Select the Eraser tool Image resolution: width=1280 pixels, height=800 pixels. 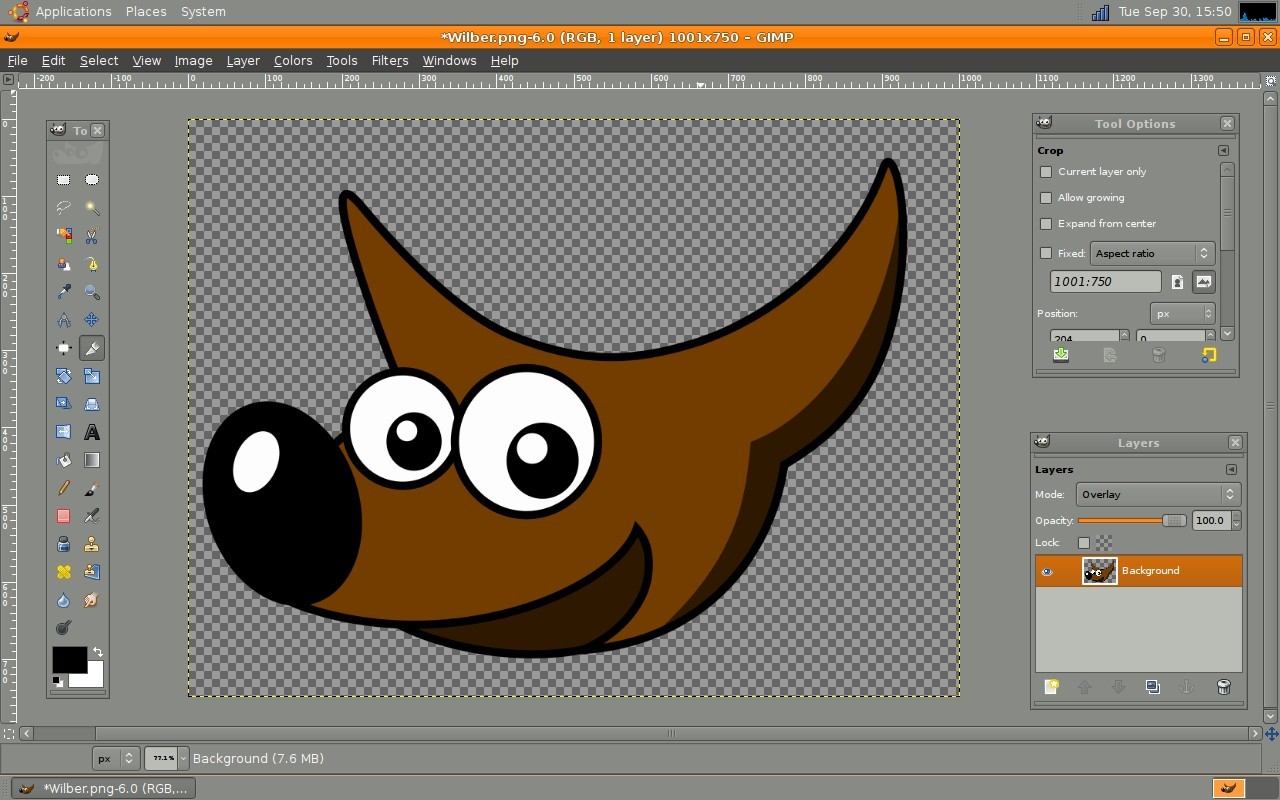pyautogui.click(x=63, y=516)
